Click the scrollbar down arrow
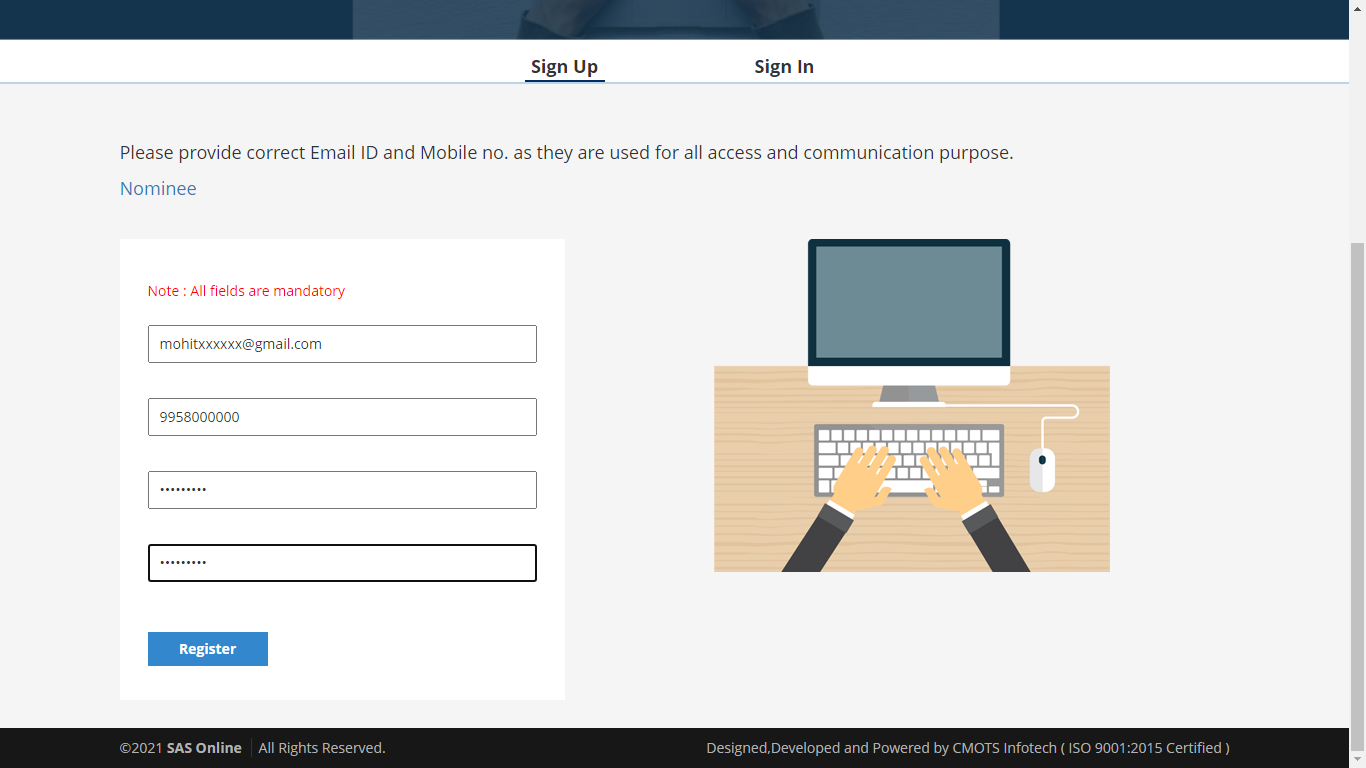The height and width of the screenshot is (768, 1366). click(1357, 760)
